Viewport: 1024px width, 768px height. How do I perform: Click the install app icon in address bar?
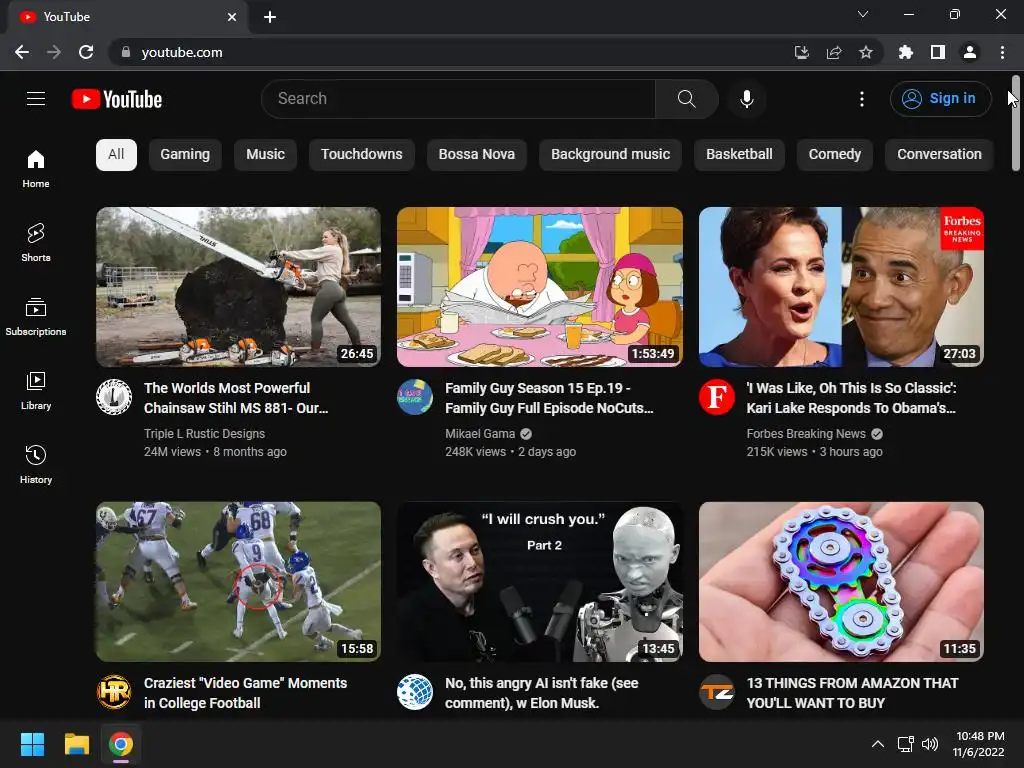(801, 52)
